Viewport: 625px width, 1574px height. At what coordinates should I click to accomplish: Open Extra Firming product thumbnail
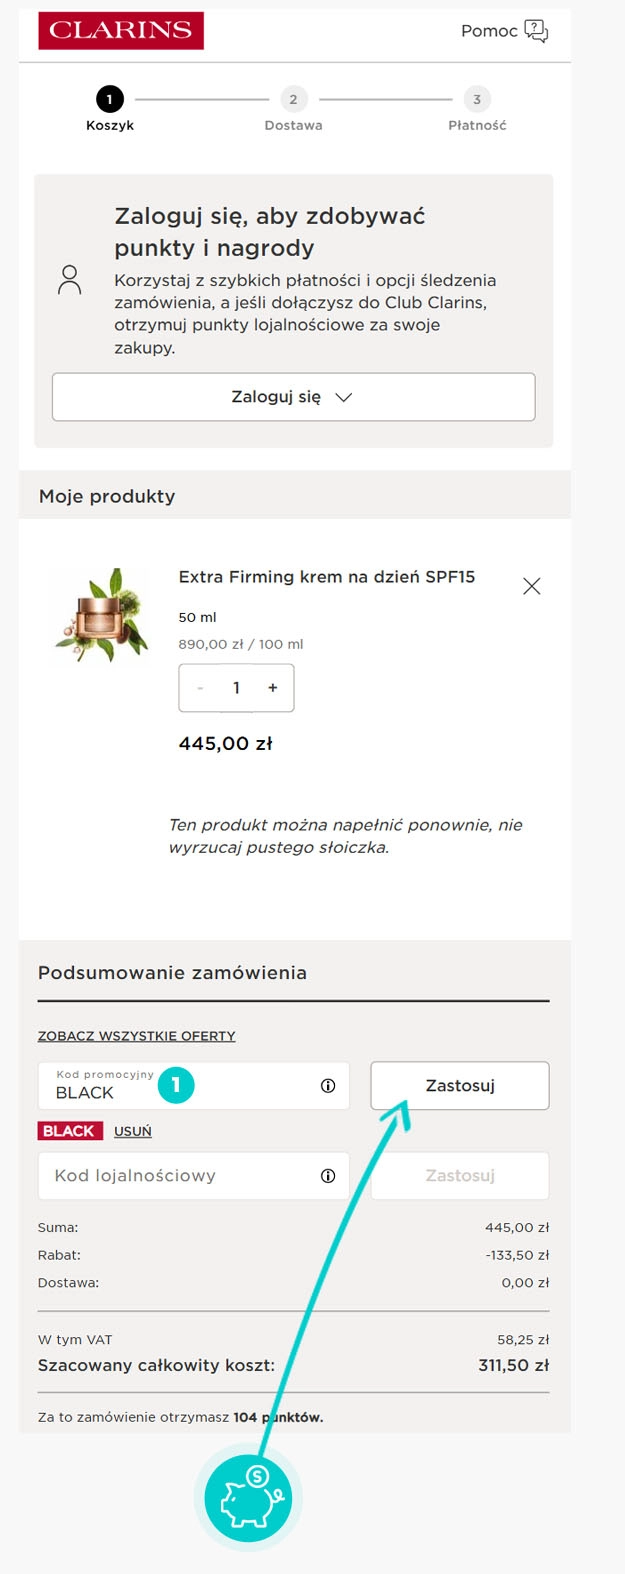click(101, 615)
